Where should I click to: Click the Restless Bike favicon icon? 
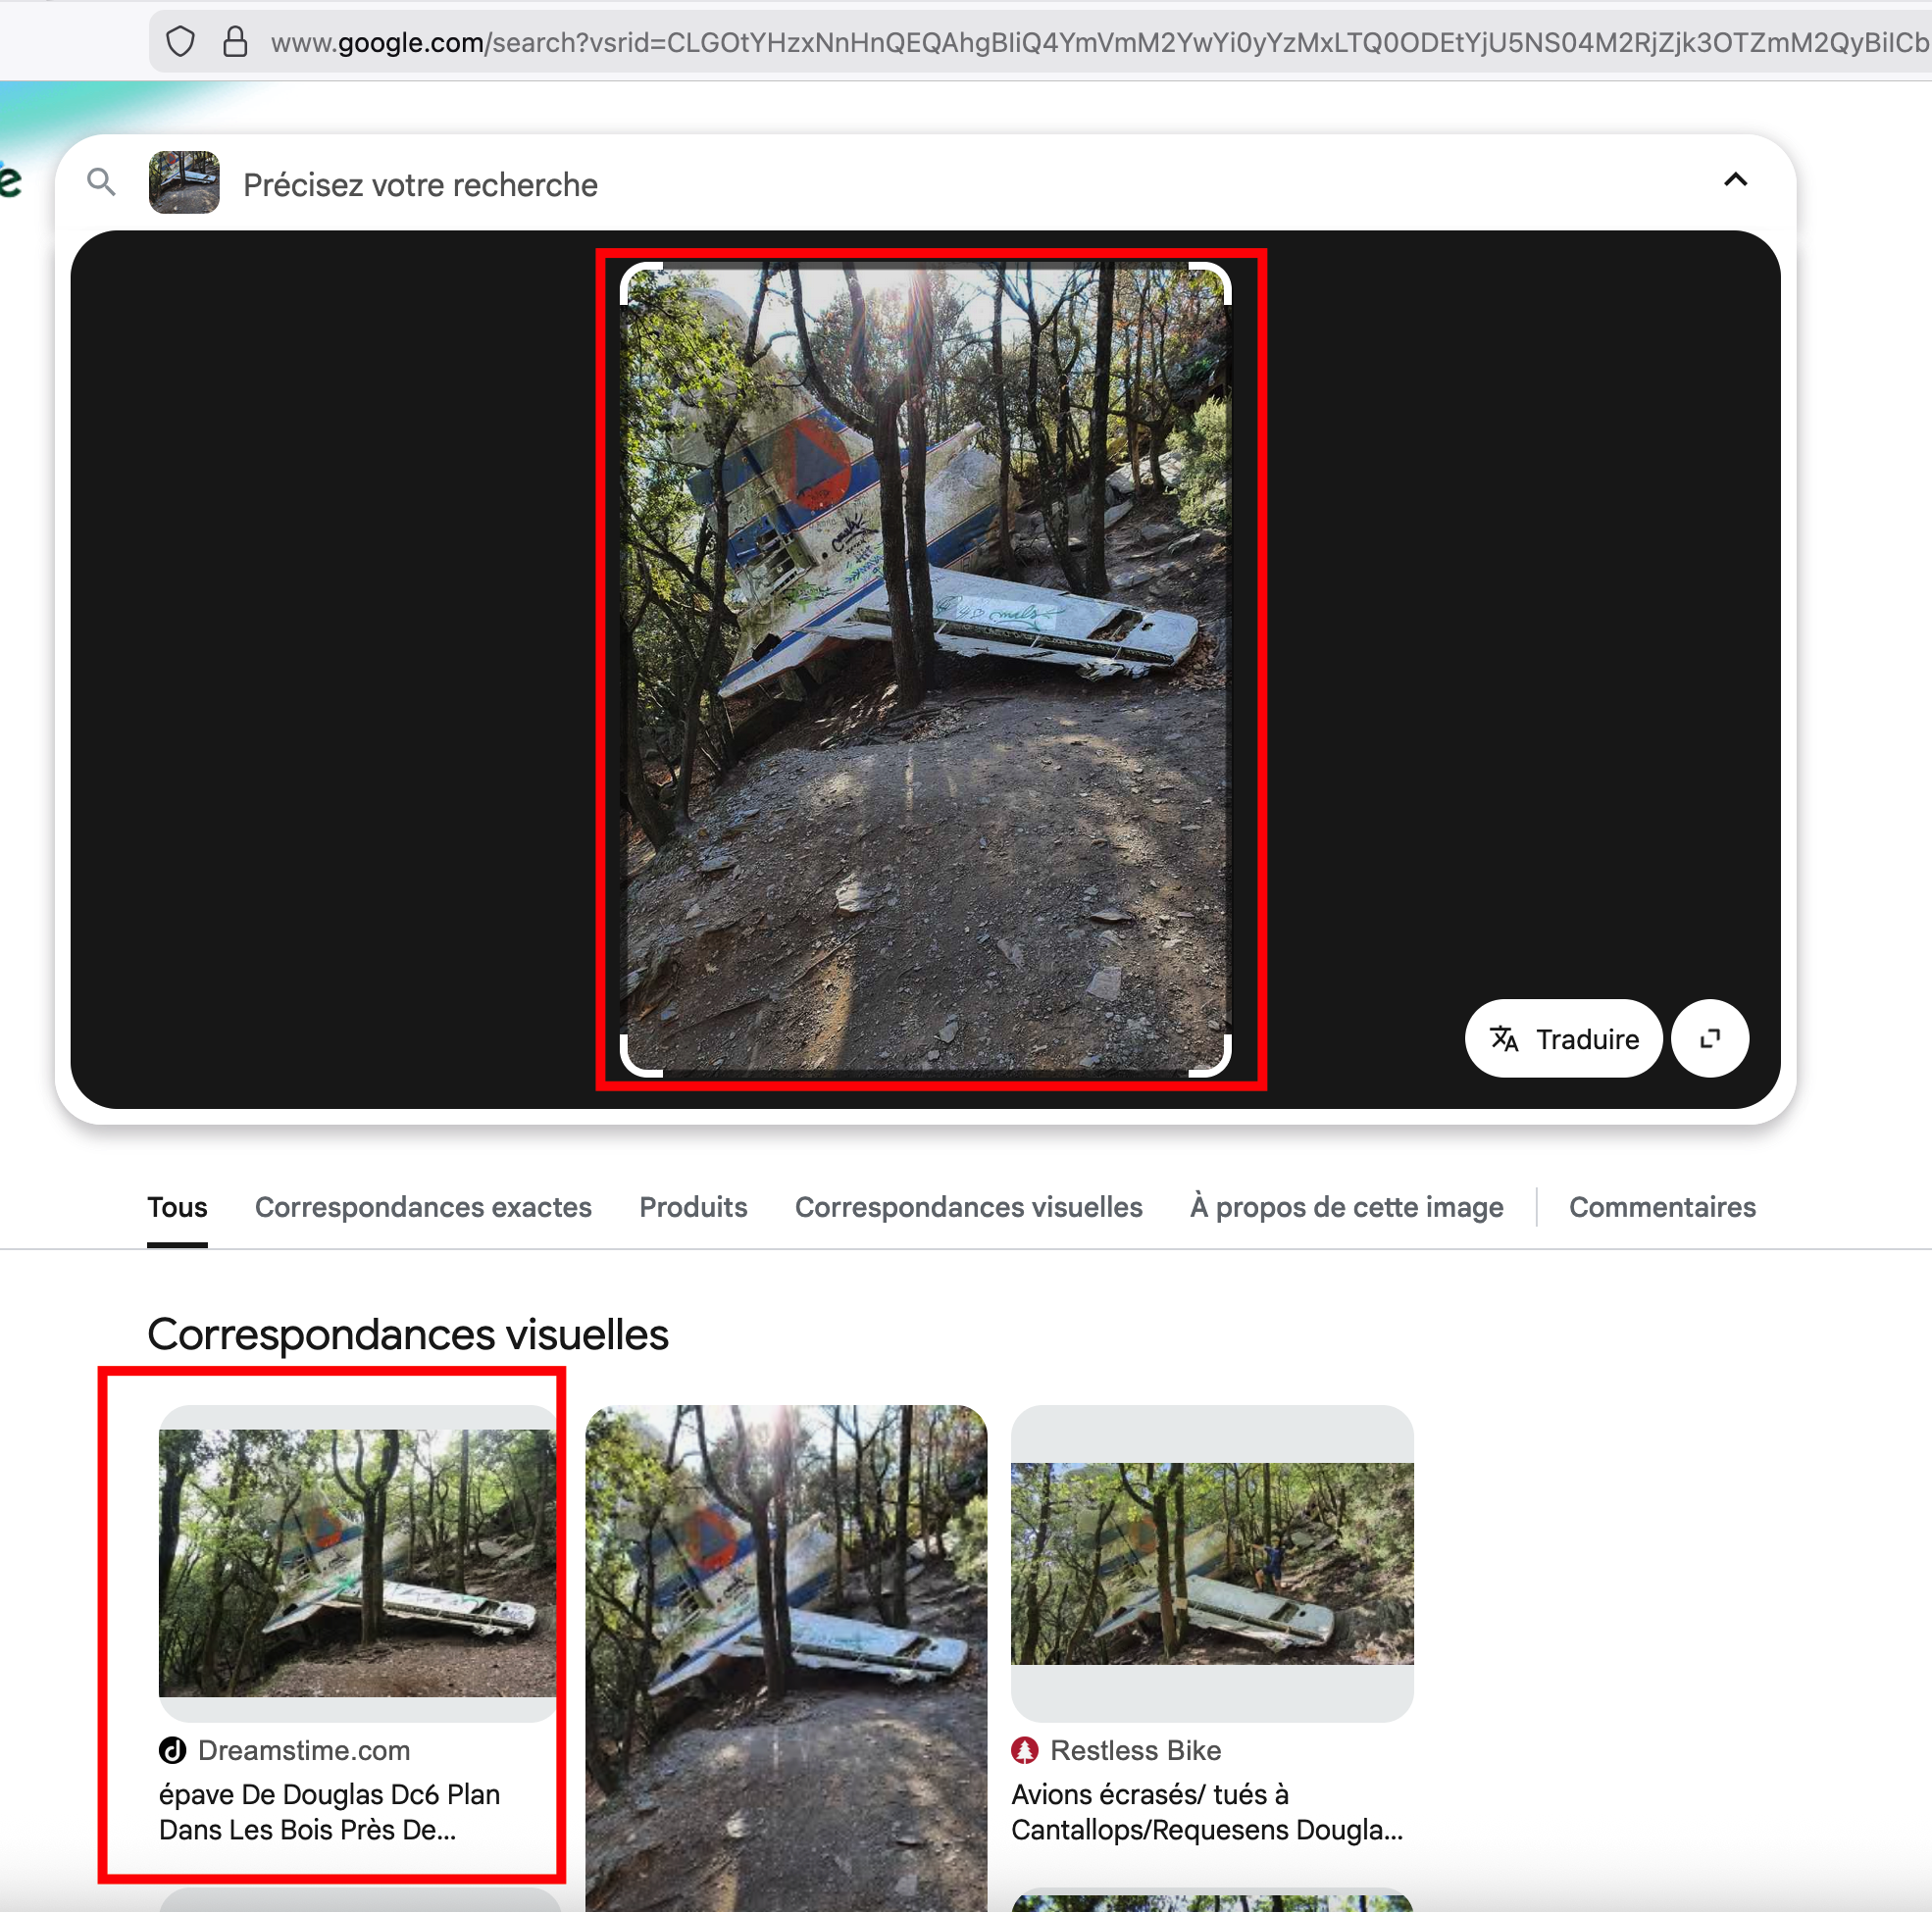[1024, 1750]
